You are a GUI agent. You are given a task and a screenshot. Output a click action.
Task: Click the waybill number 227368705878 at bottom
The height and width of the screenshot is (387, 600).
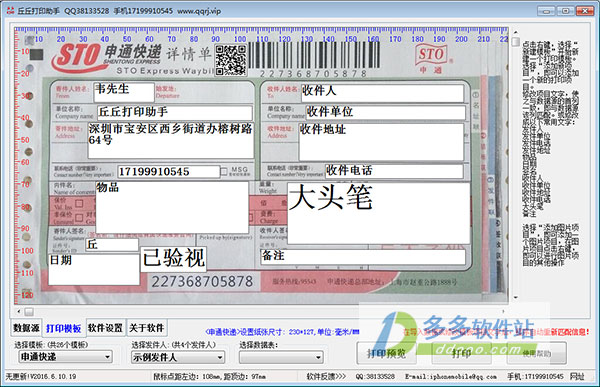pyautogui.click(x=202, y=282)
